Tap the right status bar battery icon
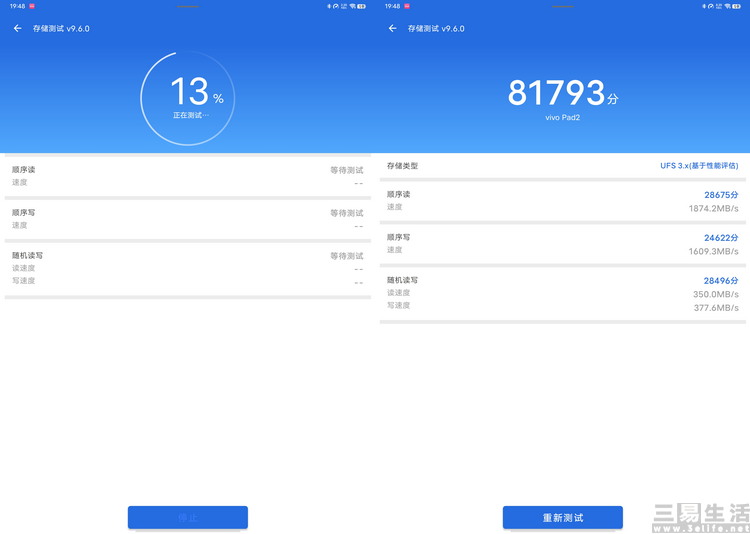 737,6
